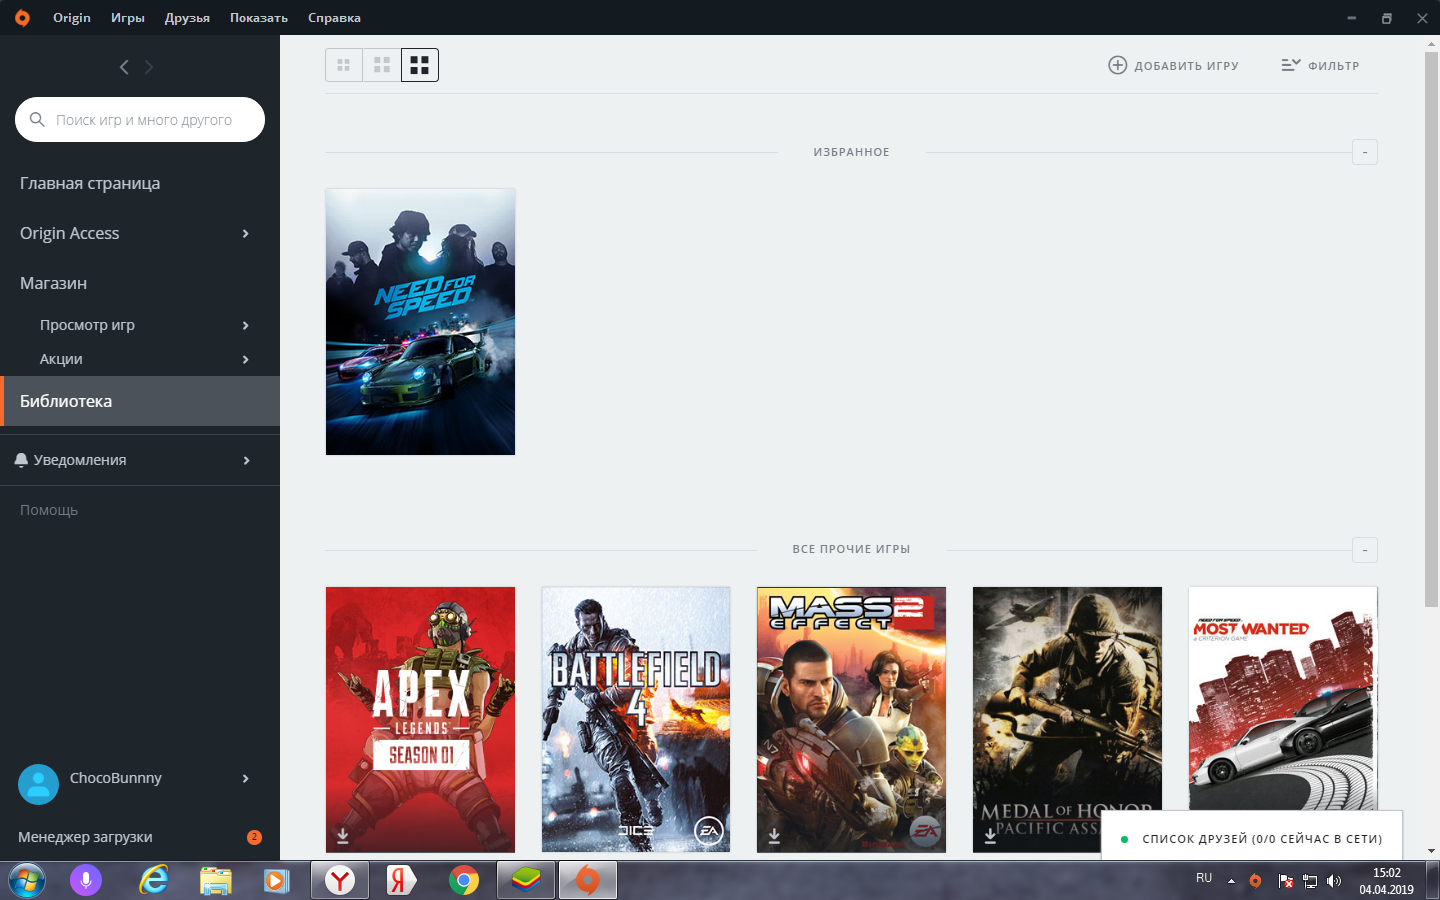Viewport: 1440px width, 900px height.
Task: Open the media player icon in taskbar
Action: [x=277, y=881]
